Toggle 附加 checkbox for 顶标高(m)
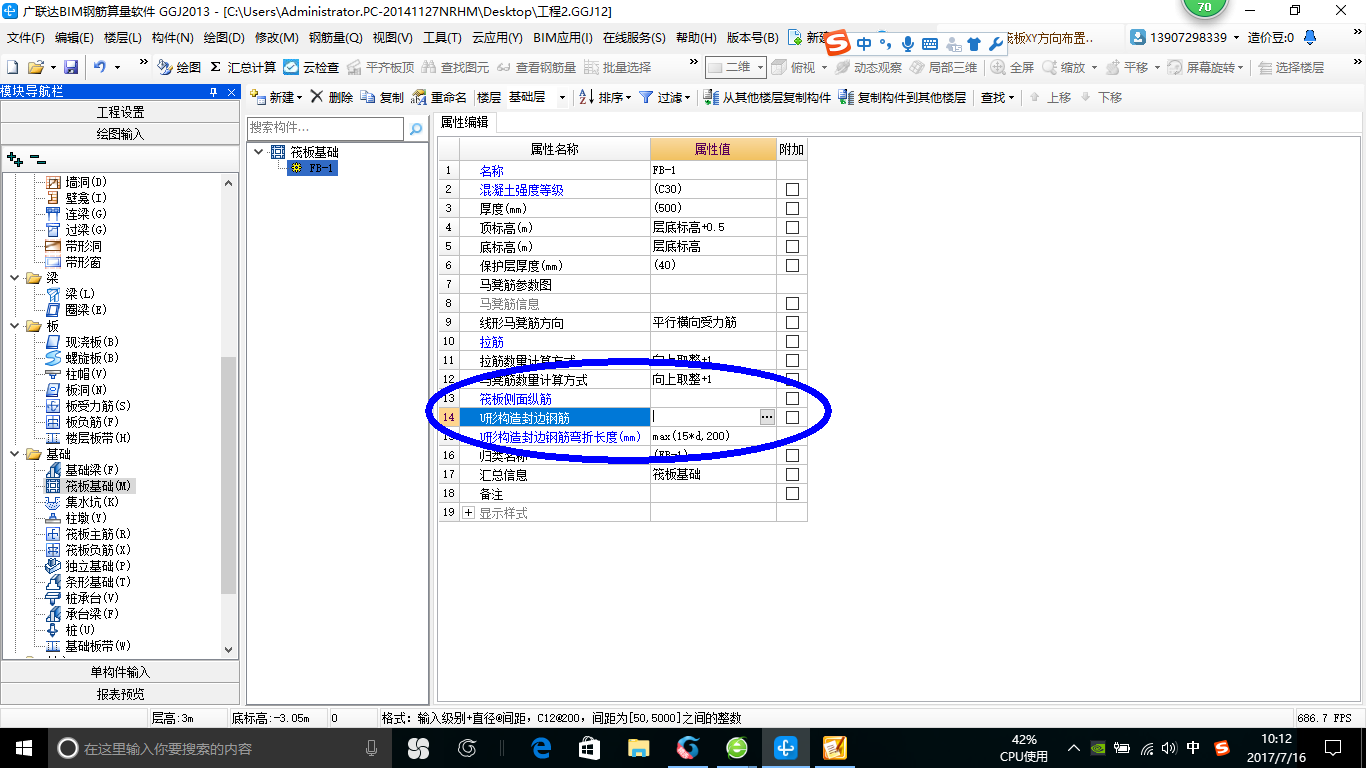The width and height of the screenshot is (1366, 768). pos(792,228)
